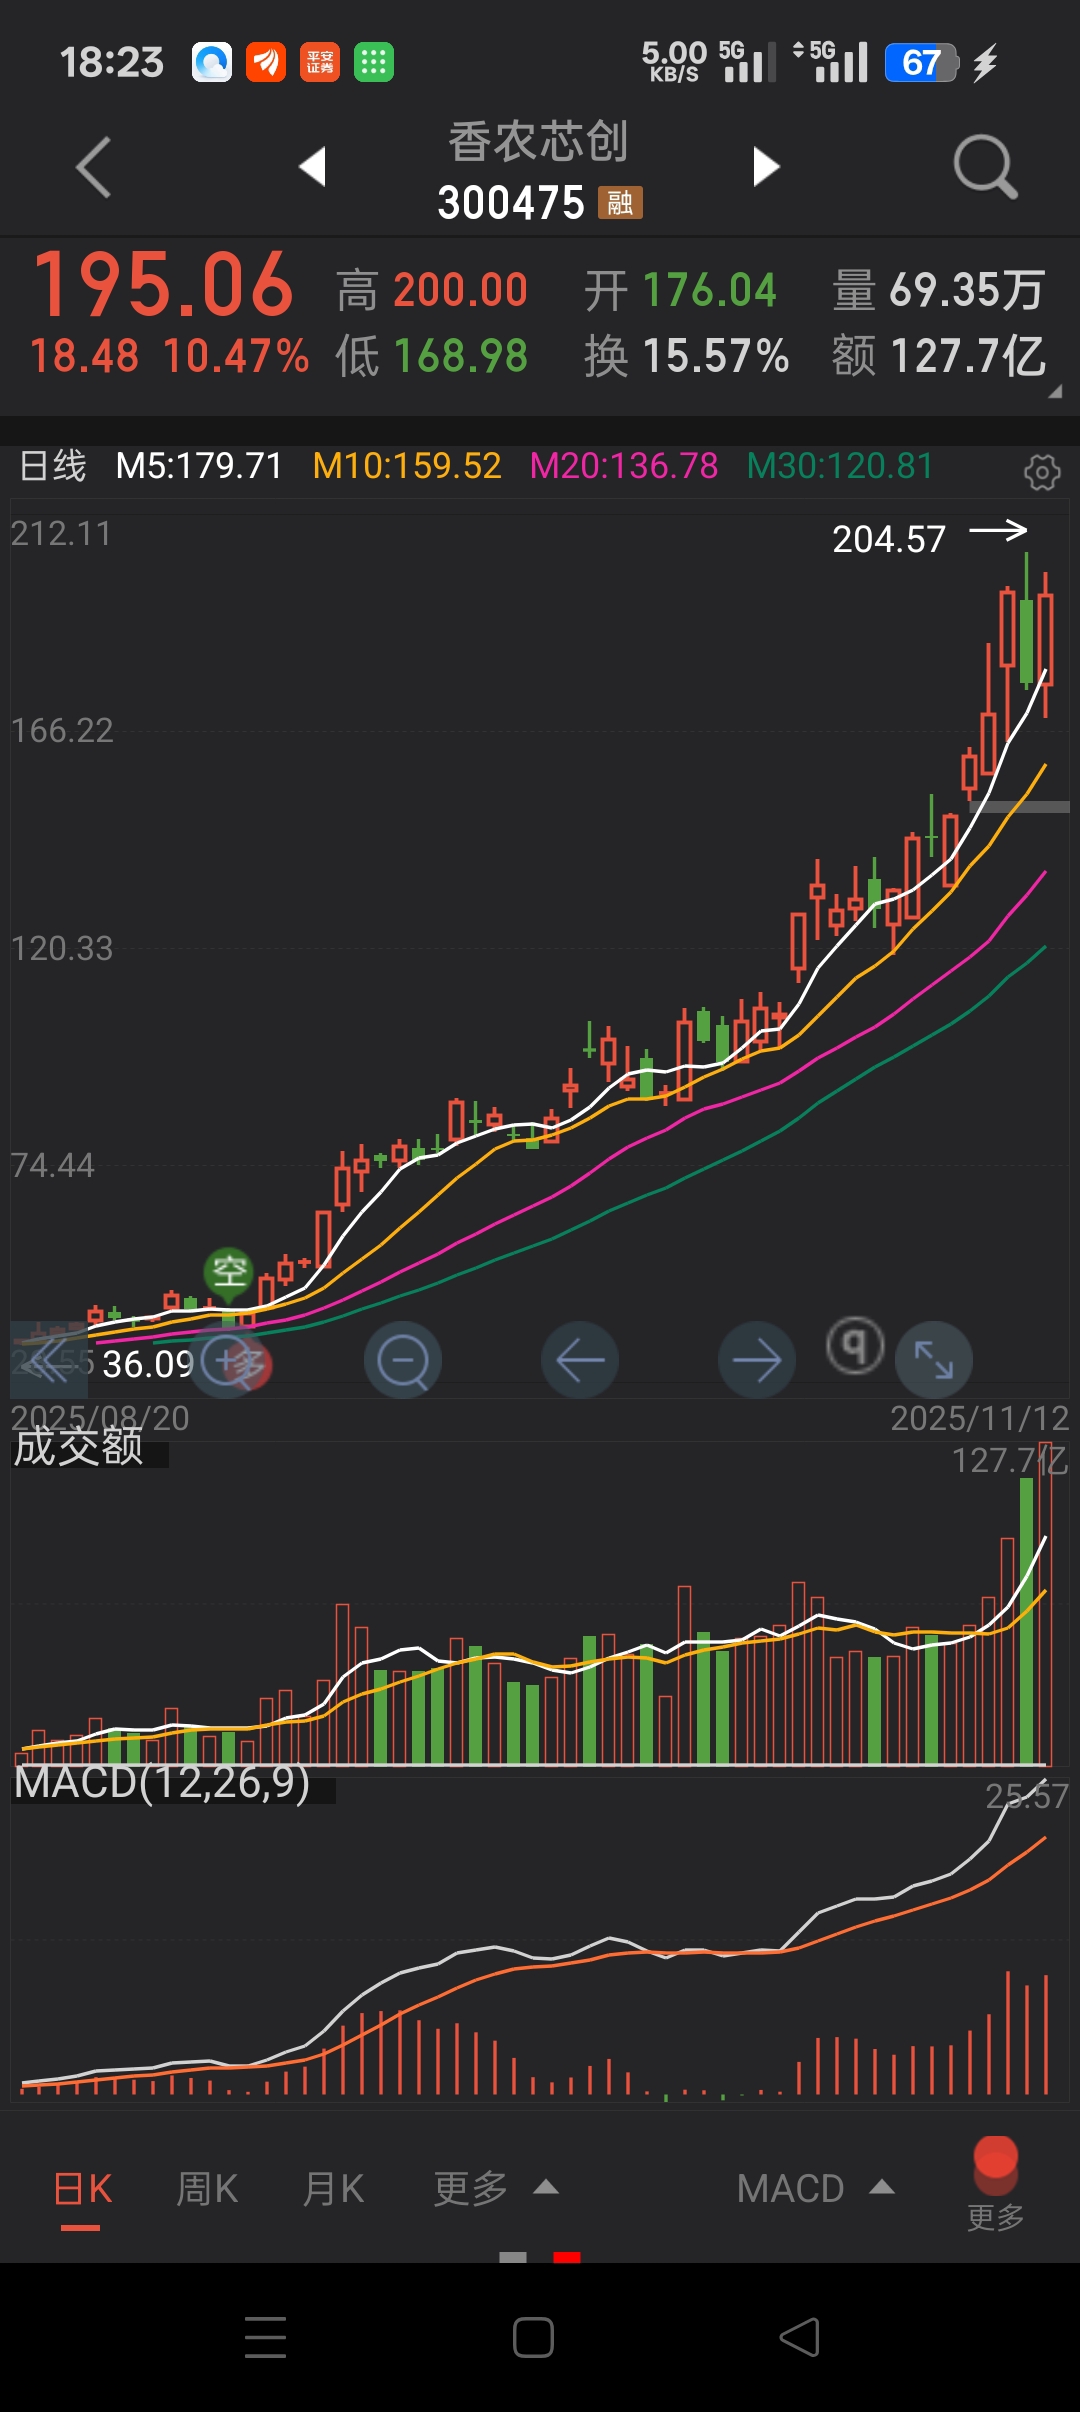Tap end date 2025/11/12
This screenshot has height=2412, width=1080.
[x=980, y=1418]
